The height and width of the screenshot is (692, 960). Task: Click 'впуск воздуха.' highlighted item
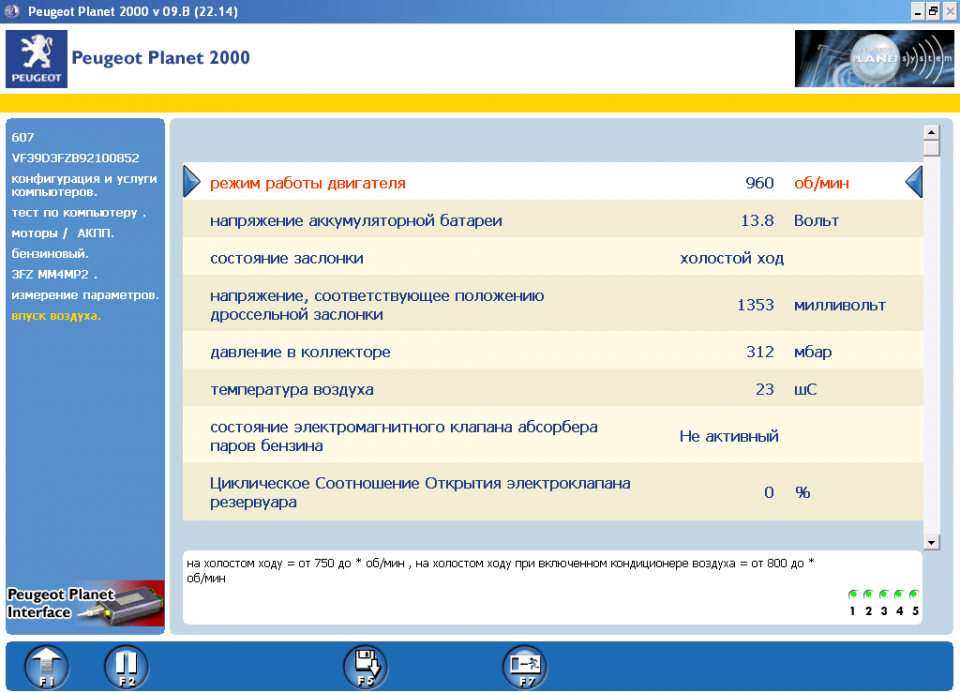point(56,315)
